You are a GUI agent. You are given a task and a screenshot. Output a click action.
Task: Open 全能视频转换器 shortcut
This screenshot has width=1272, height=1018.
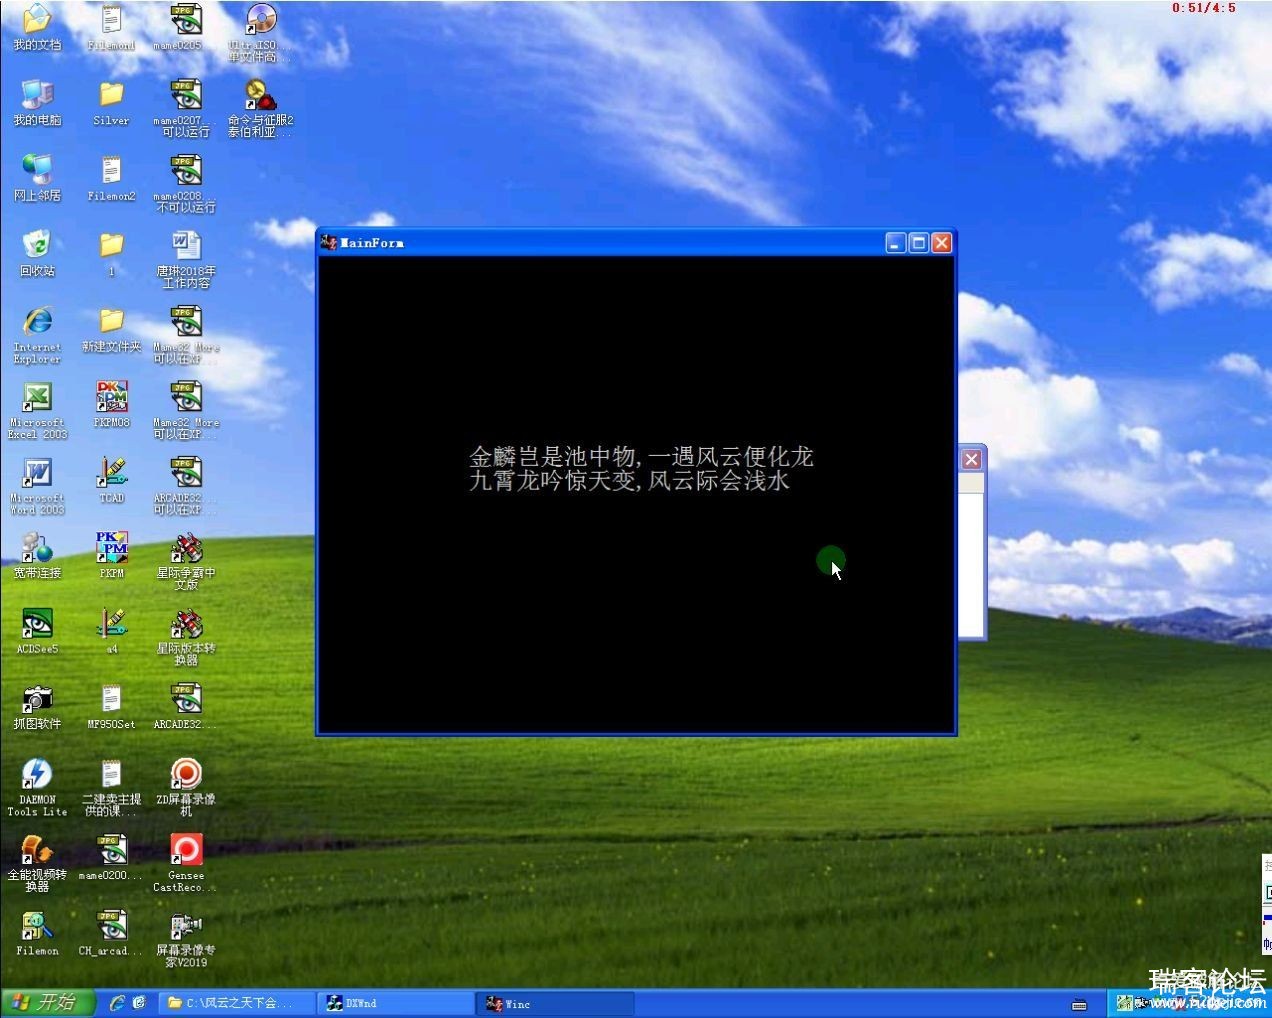tap(37, 863)
